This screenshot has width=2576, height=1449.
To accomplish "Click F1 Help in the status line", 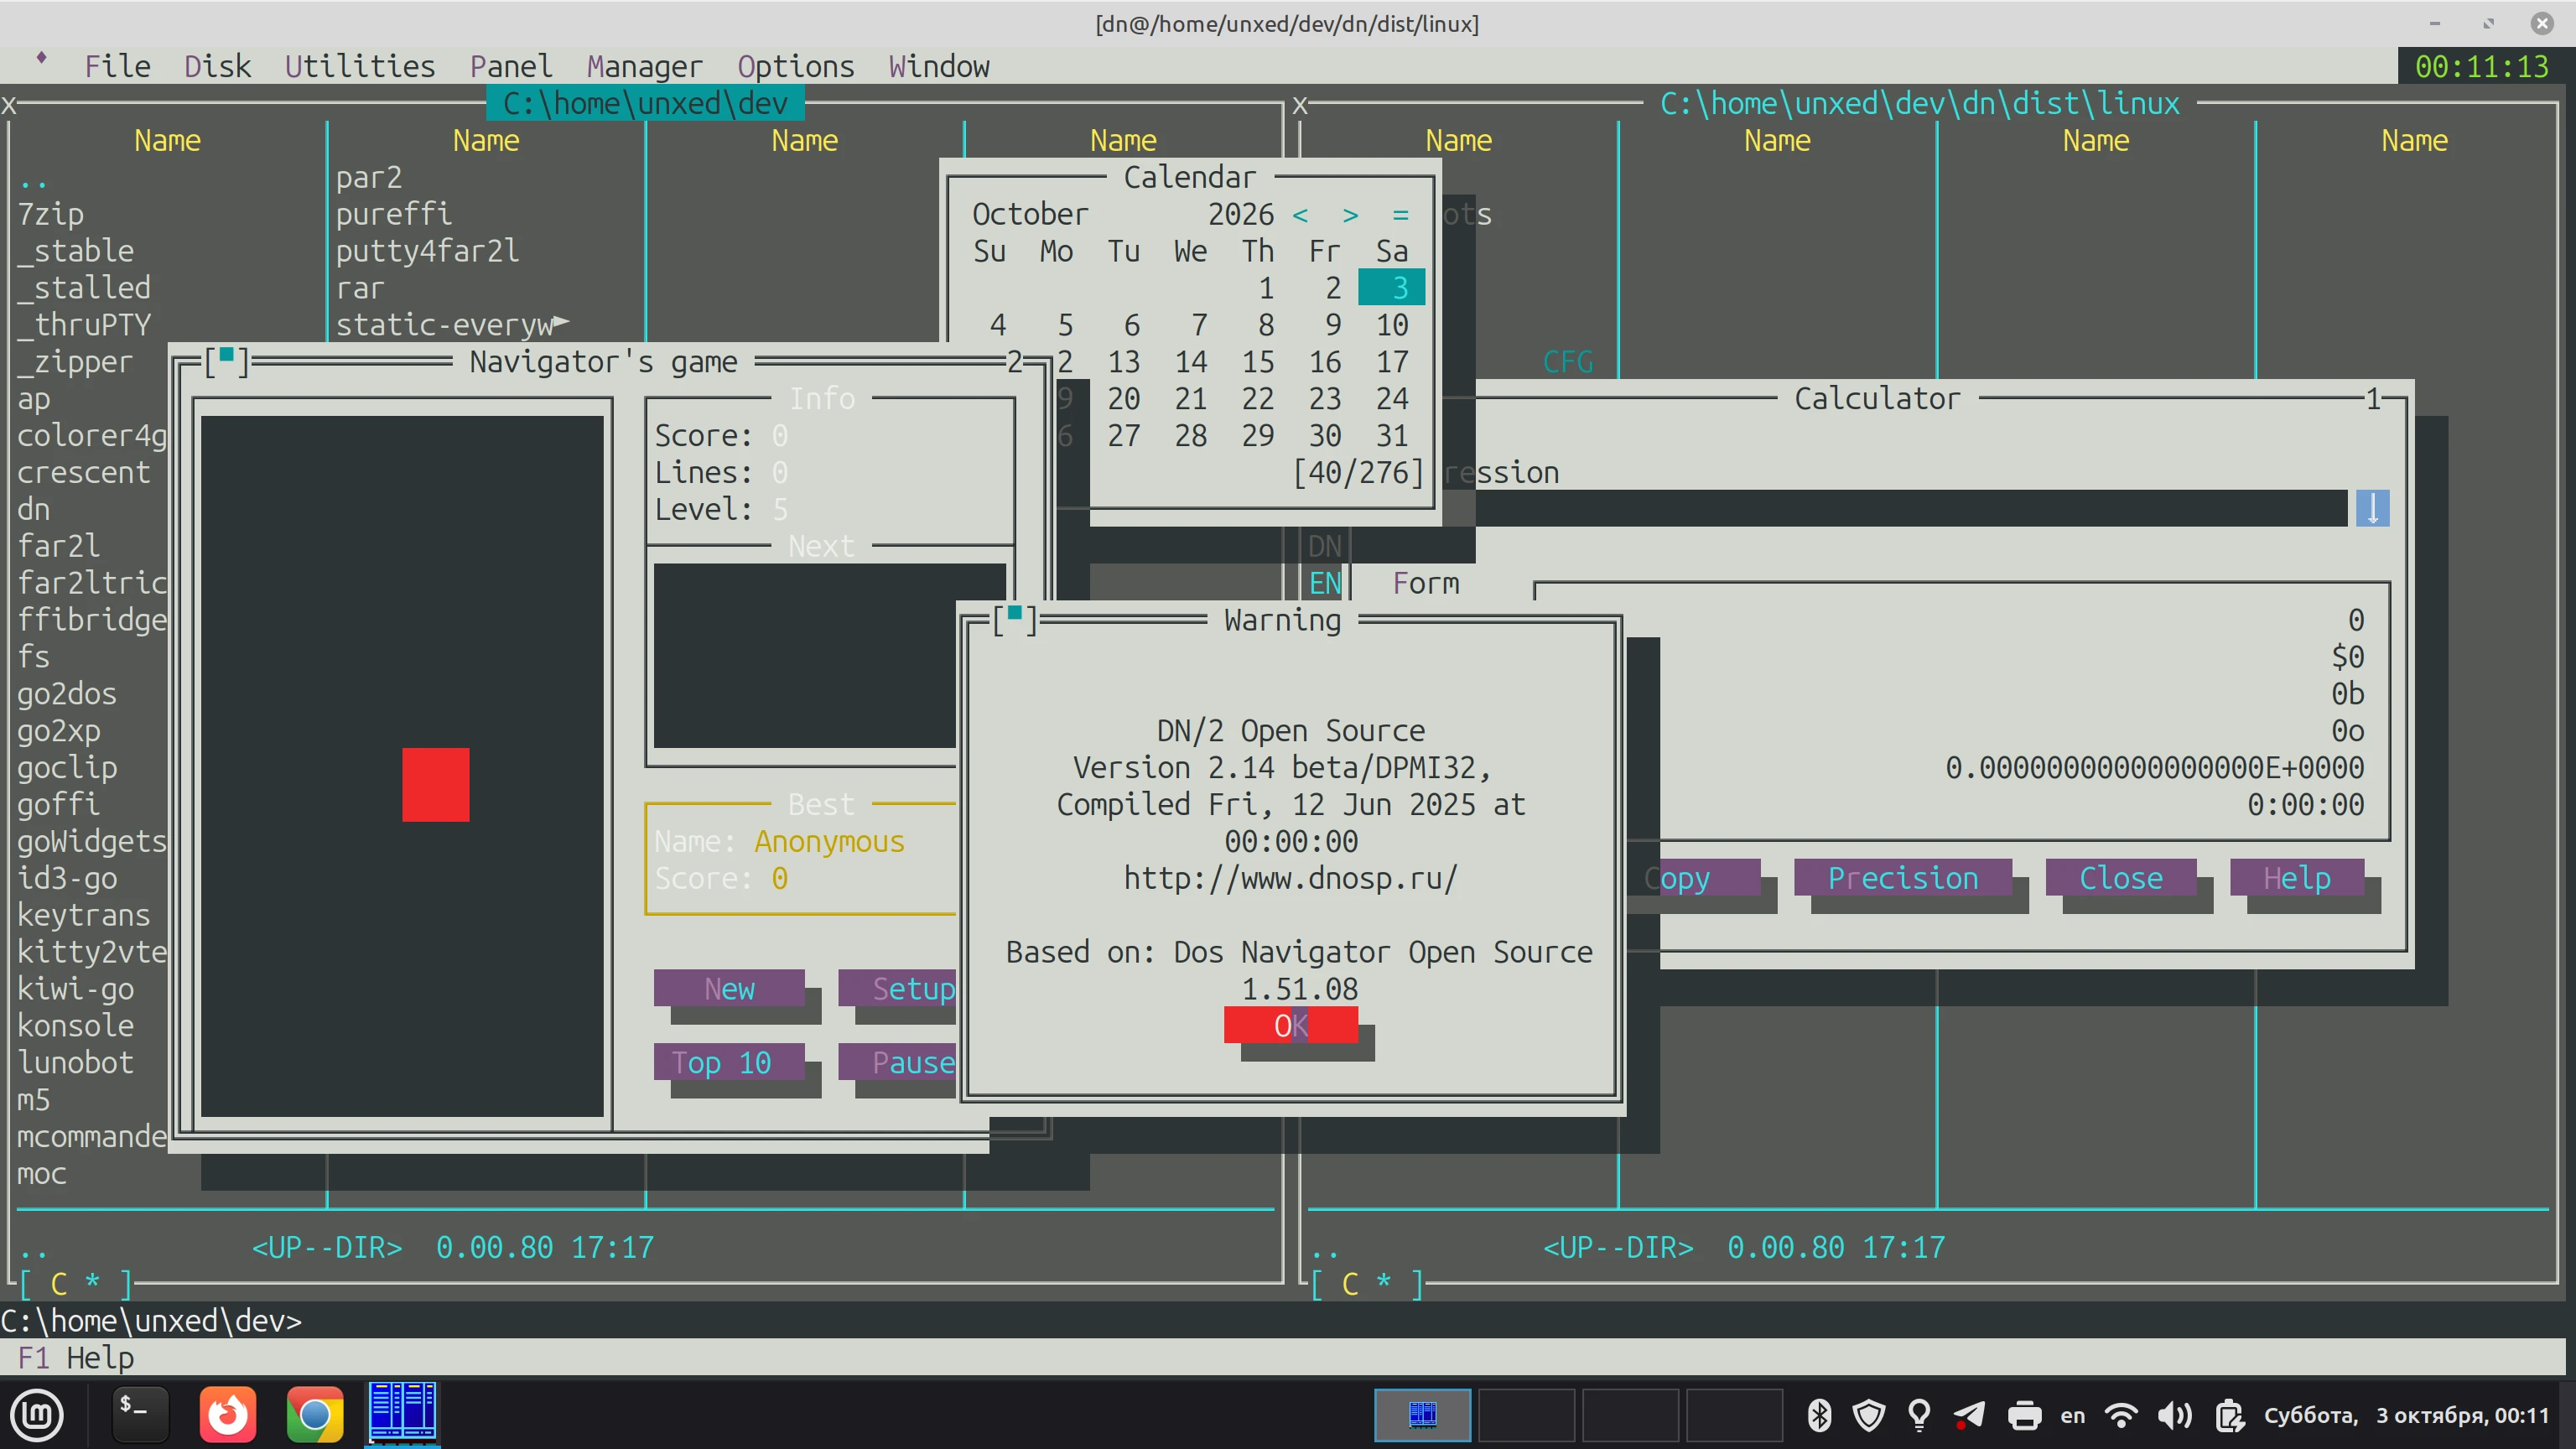I will 76,1358.
